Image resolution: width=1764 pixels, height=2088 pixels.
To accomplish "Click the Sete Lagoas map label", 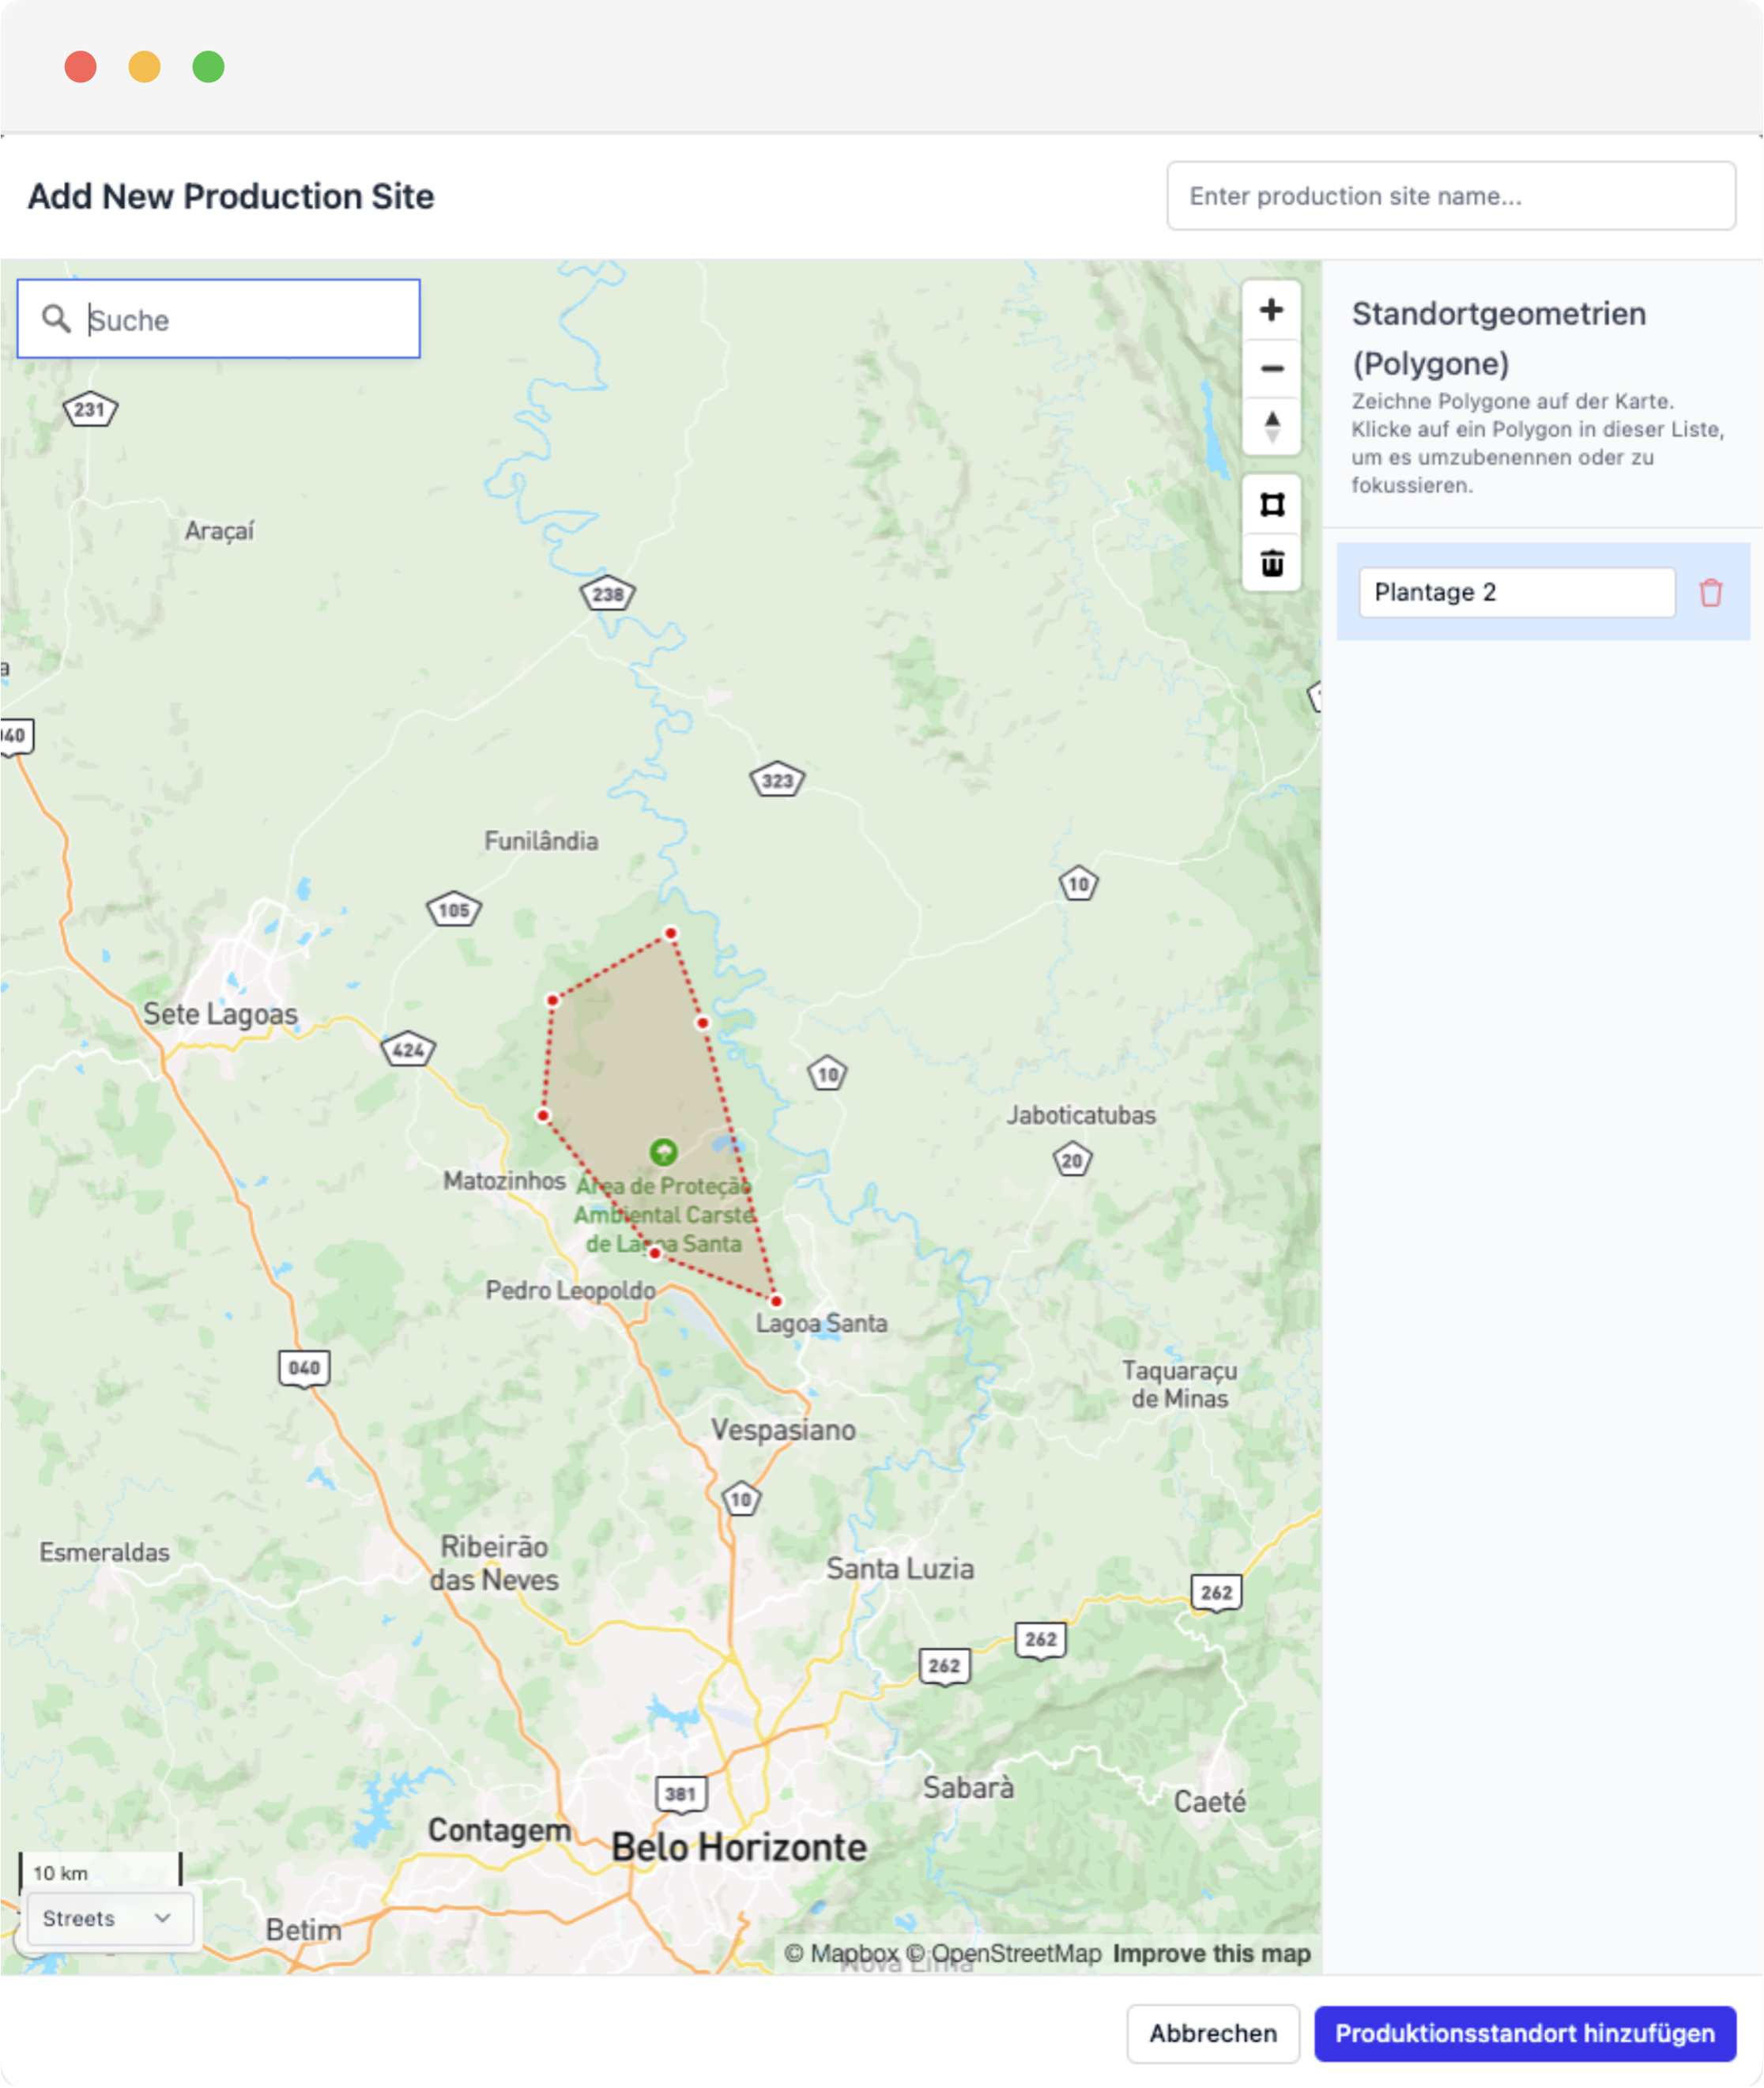I will click(220, 1013).
